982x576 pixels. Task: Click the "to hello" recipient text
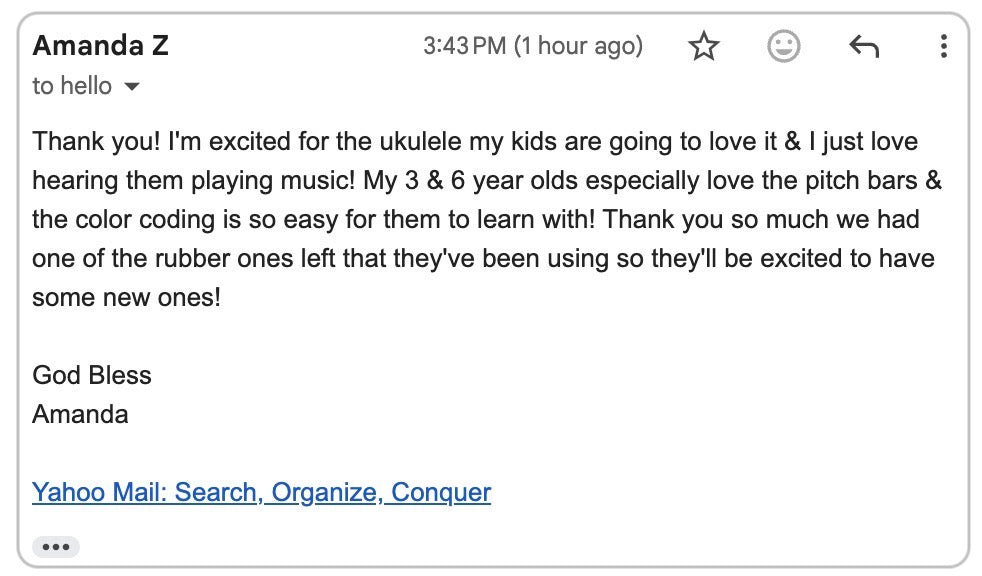(x=72, y=86)
